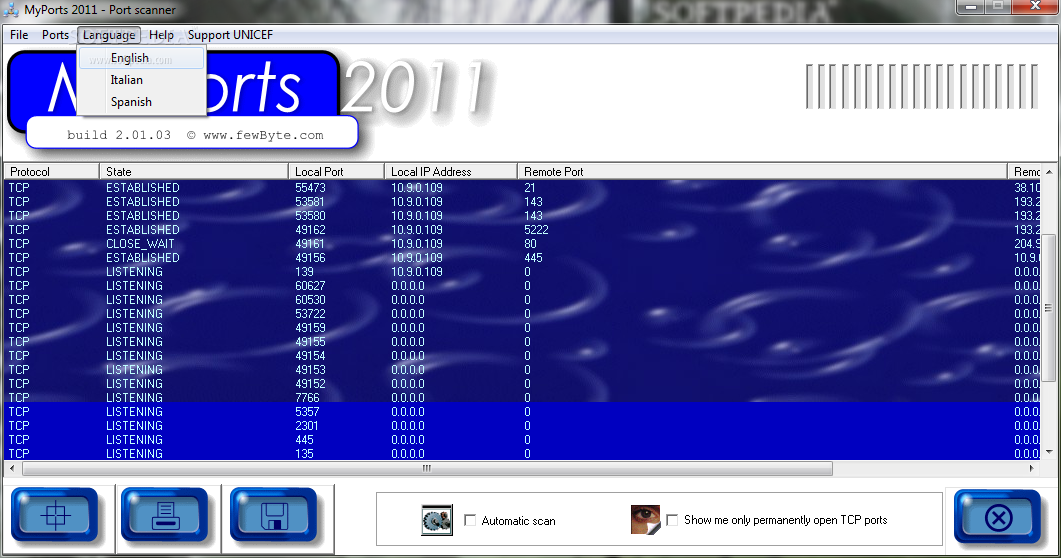Open the Support UNICEF menu
The height and width of the screenshot is (558, 1061).
230,34
